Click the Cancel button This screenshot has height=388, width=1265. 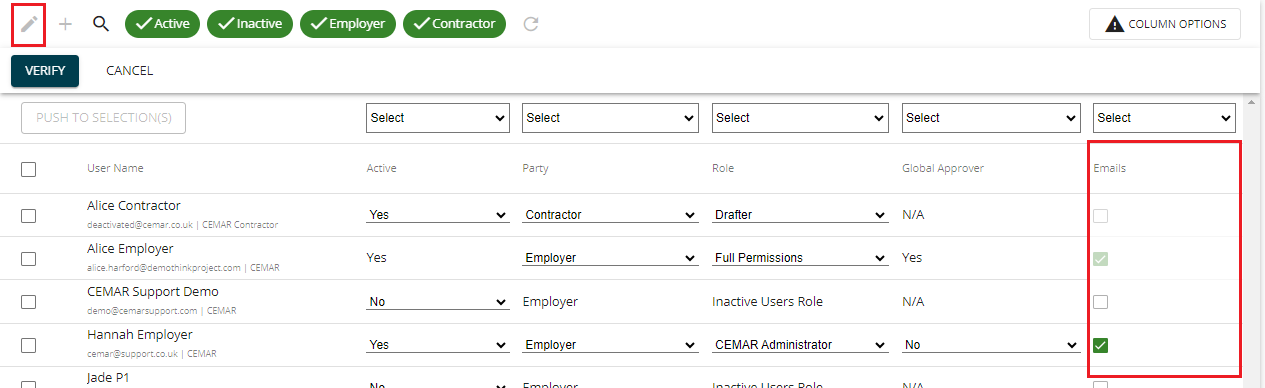(x=130, y=71)
